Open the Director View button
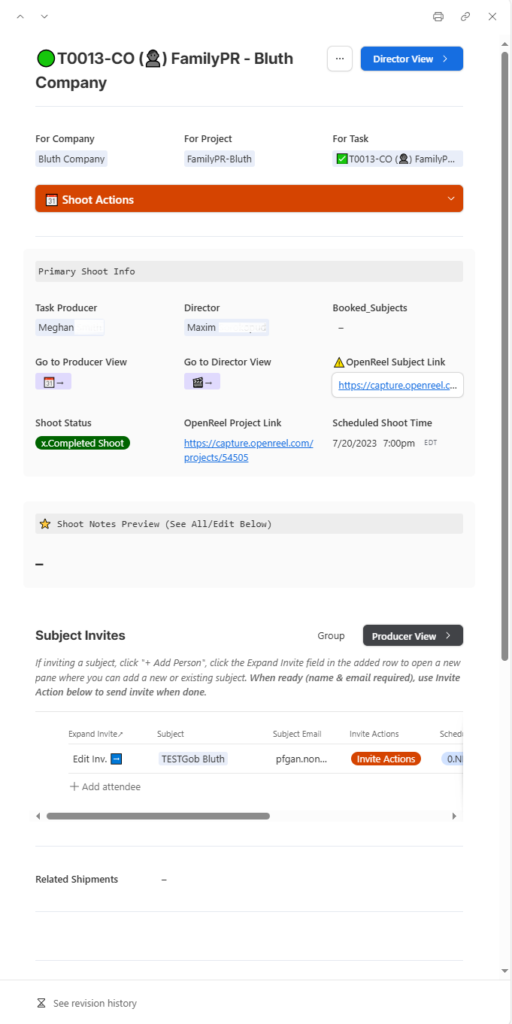This screenshot has height=1024, width=512. (x=411, y=59)
